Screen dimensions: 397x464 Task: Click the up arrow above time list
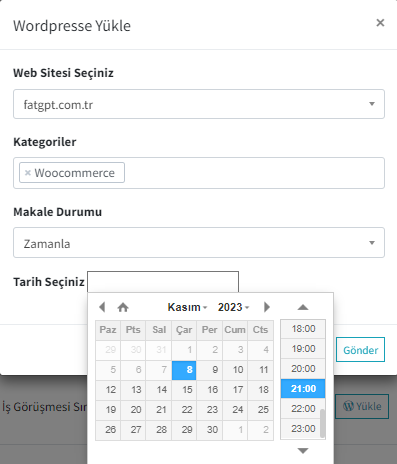click(303, 307)
